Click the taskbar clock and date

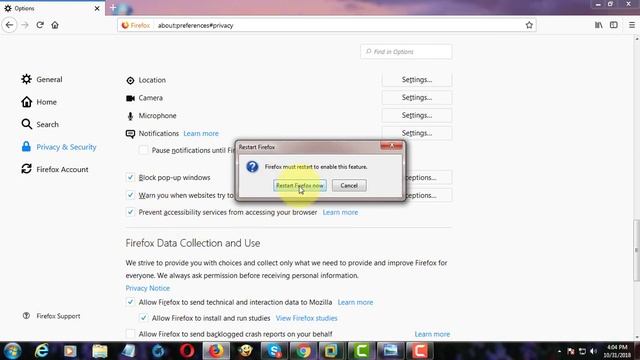(x=617, y=351)
